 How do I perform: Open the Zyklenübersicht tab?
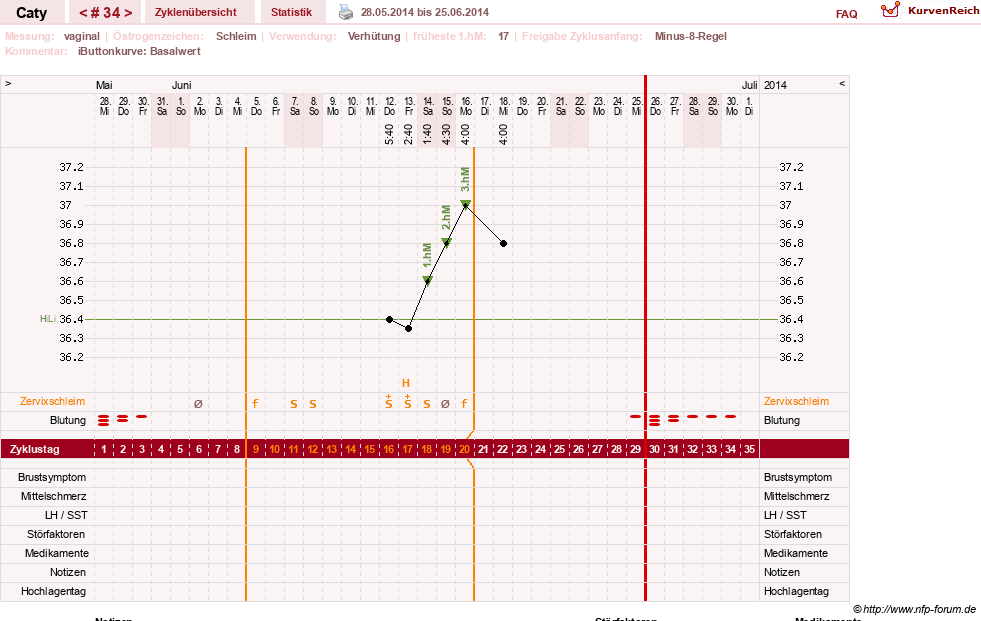[x=196, y=13]
